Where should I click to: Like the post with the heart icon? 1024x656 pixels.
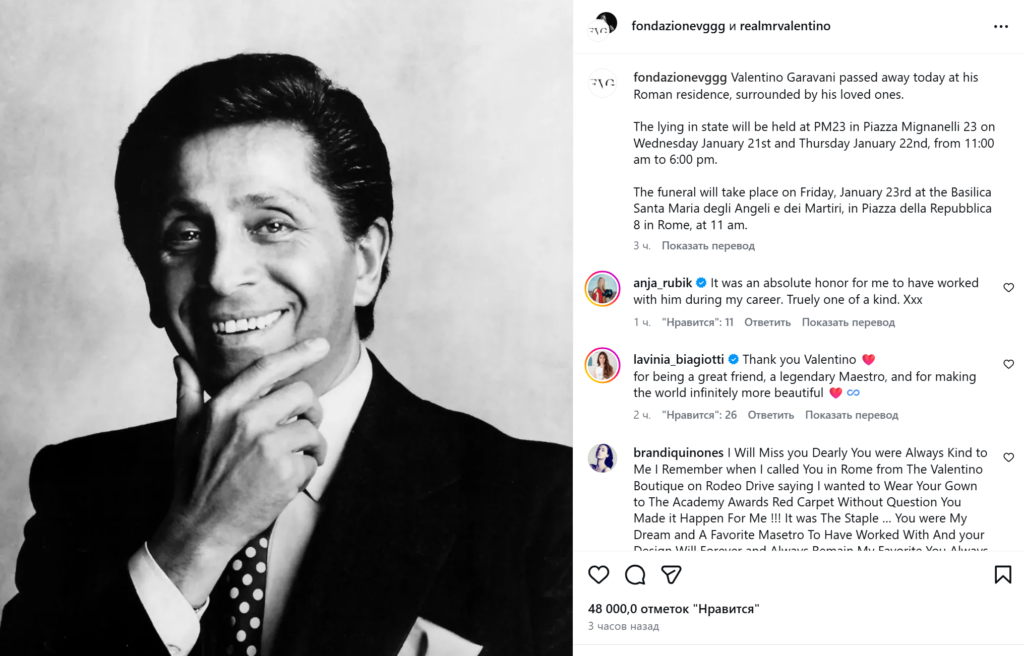coord(598,575)
